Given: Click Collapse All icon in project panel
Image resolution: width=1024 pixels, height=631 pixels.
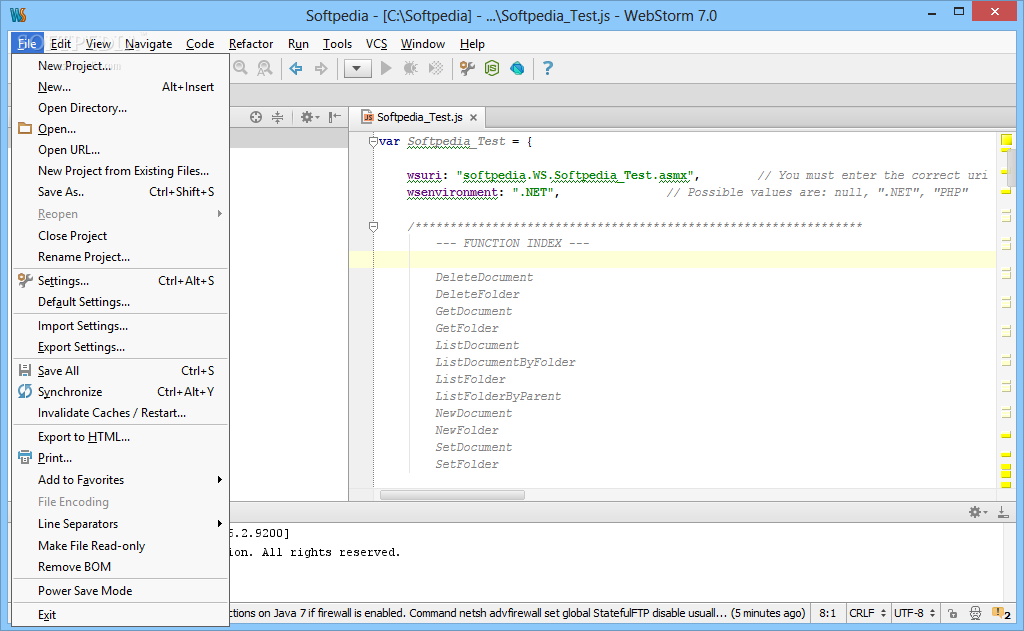Looking at the screenshot, I should tap(278, 117).
